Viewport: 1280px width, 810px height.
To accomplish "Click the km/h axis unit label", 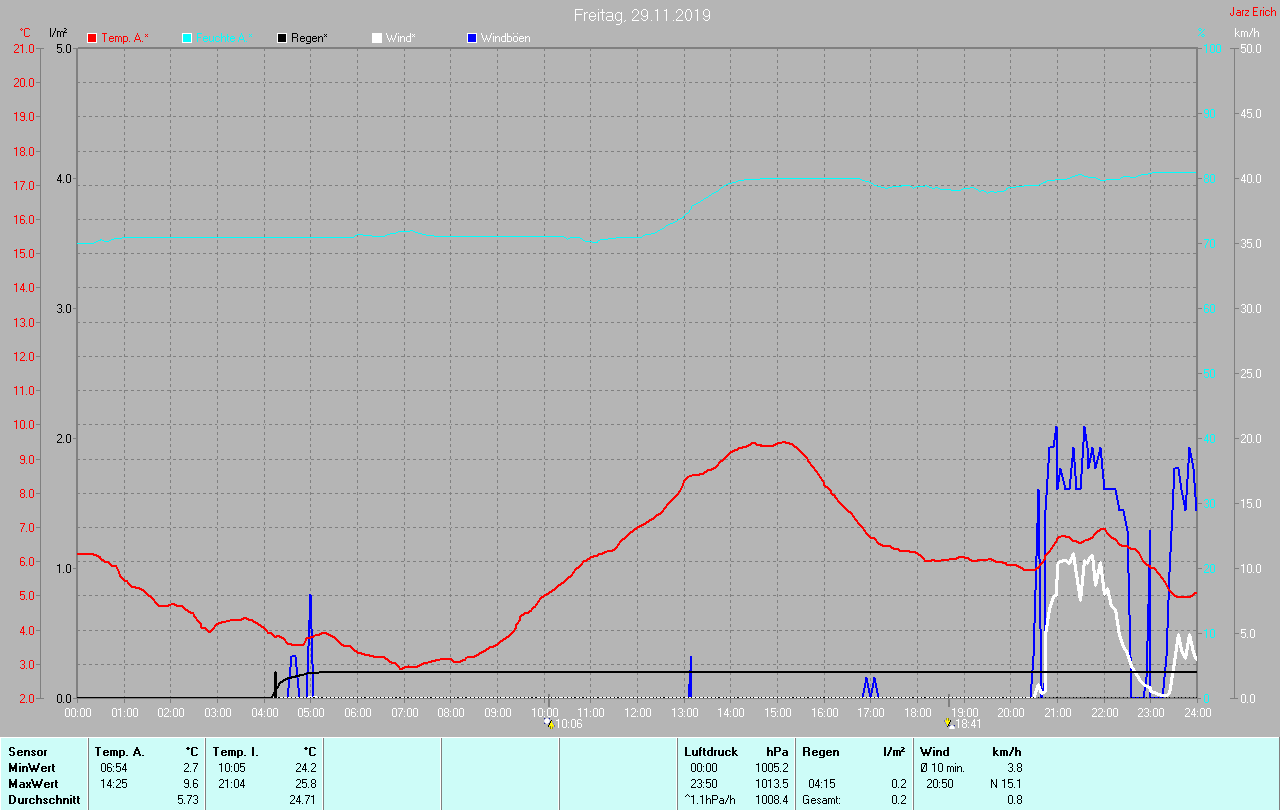I will point(1246,33).
